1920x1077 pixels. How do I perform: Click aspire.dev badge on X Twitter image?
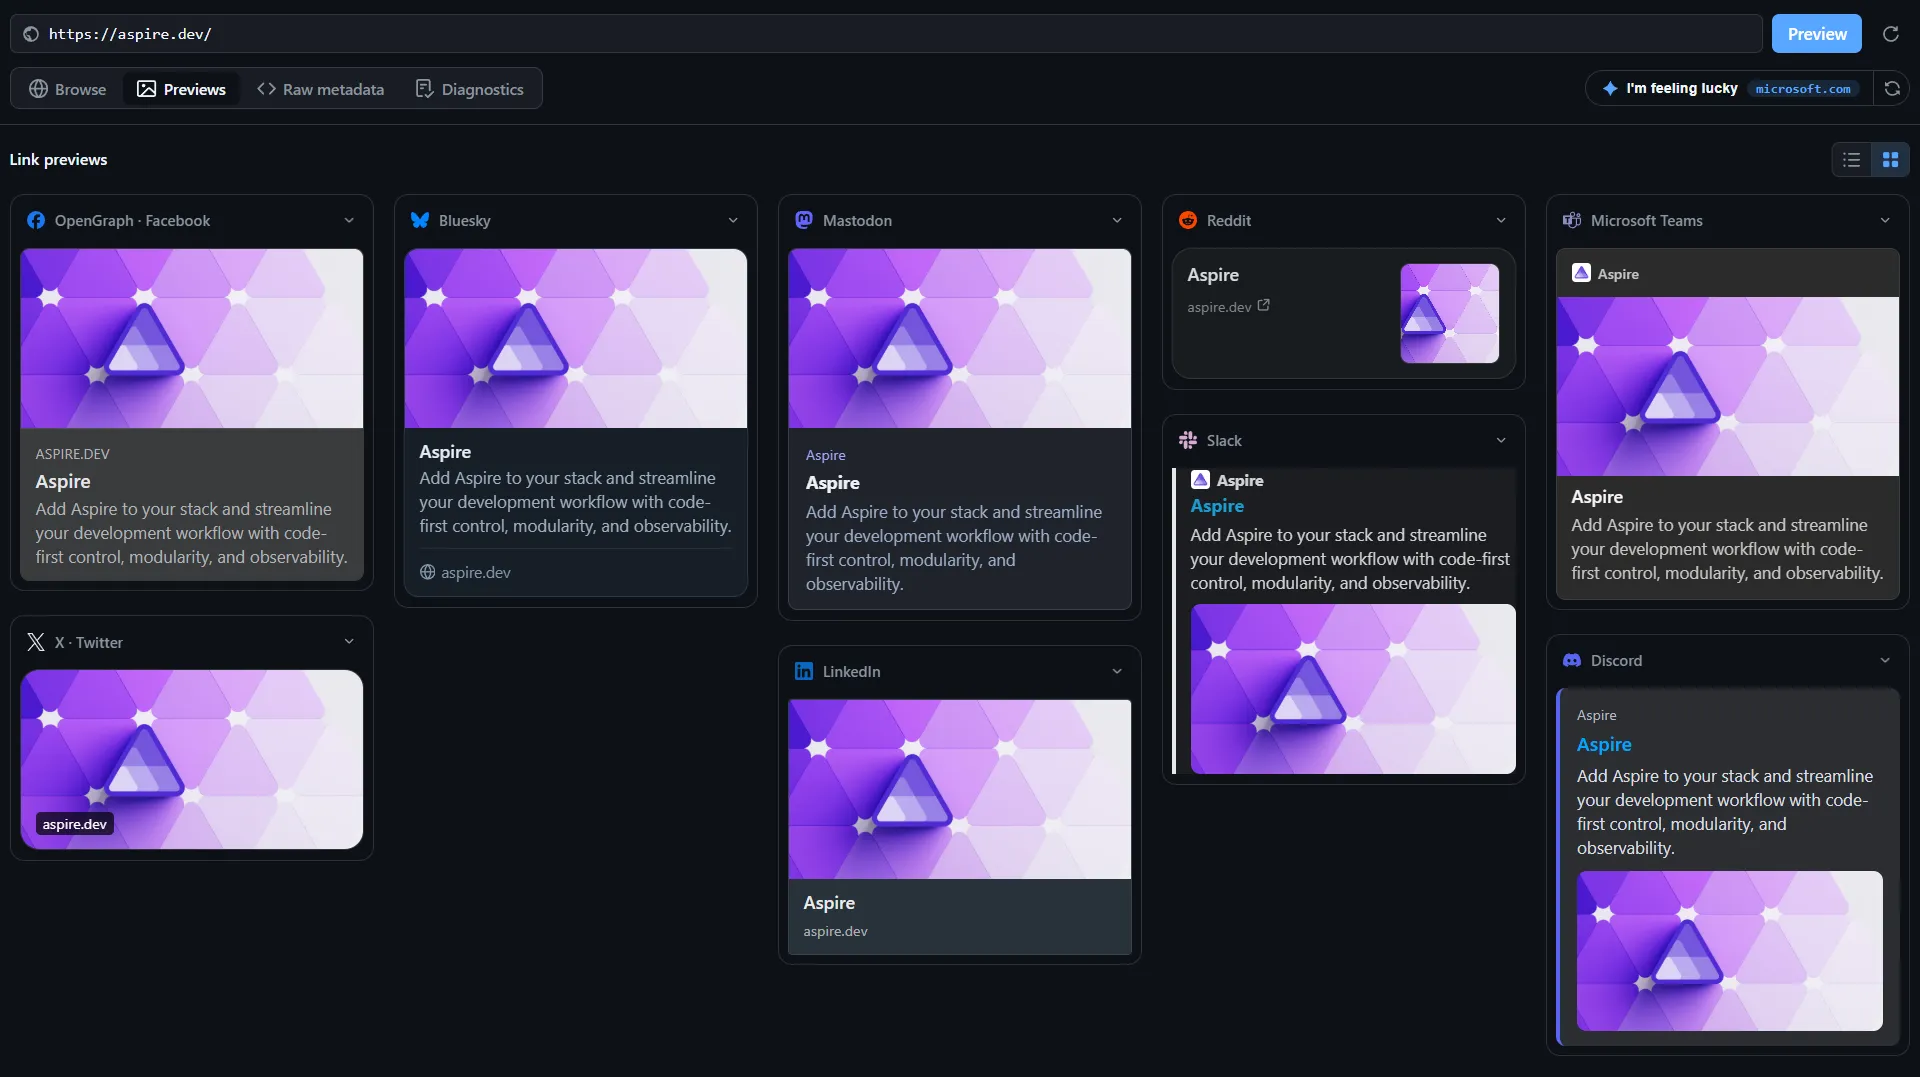click(x=75, y=824)
